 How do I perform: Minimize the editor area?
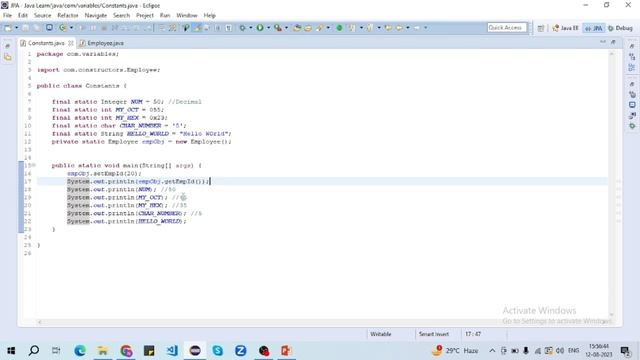pyautogui.click(x=603, y=42)
